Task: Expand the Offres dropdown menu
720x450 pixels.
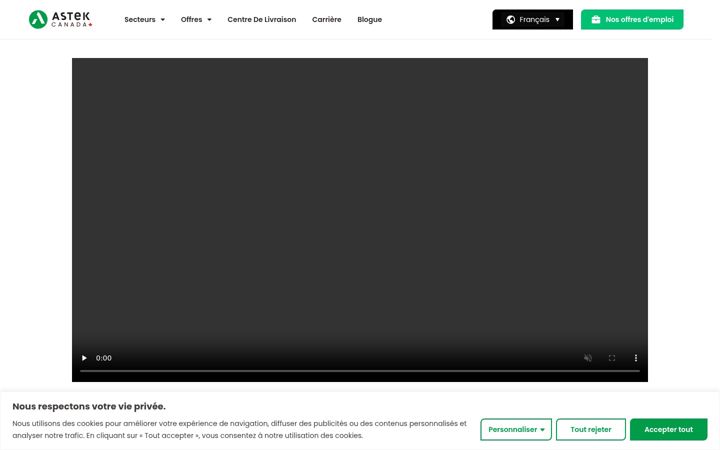Action: (196, 19)
